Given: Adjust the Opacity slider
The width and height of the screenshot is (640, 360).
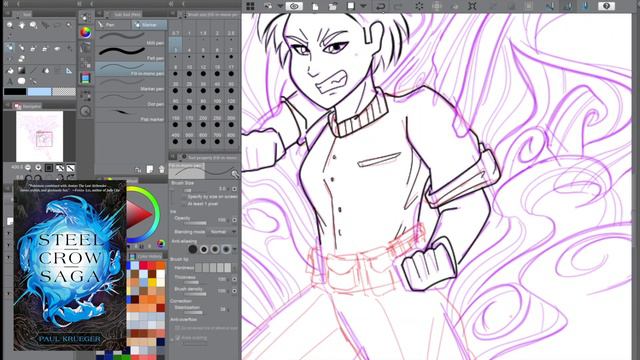Looking at the screenshot, I should tap(196, 223).
